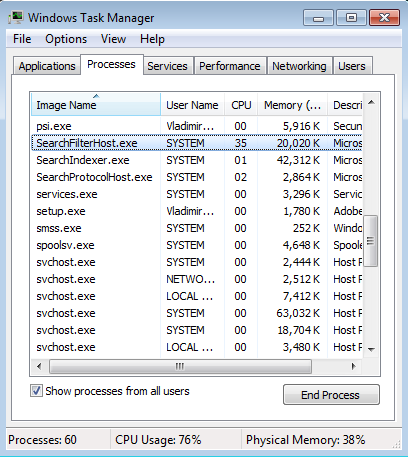The width and height of the screenshot is (408, 457).
Task: Open the Help menu
Action: coord(152,39)
